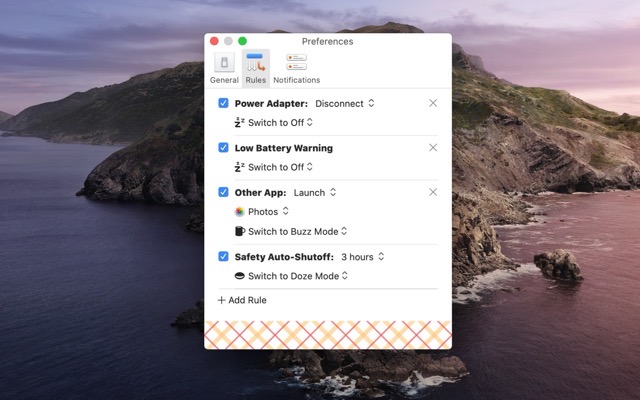Screen dimensions: 640x400
Task: Change the 3 hours auto-shutoff duration
Action: (362, 257)
